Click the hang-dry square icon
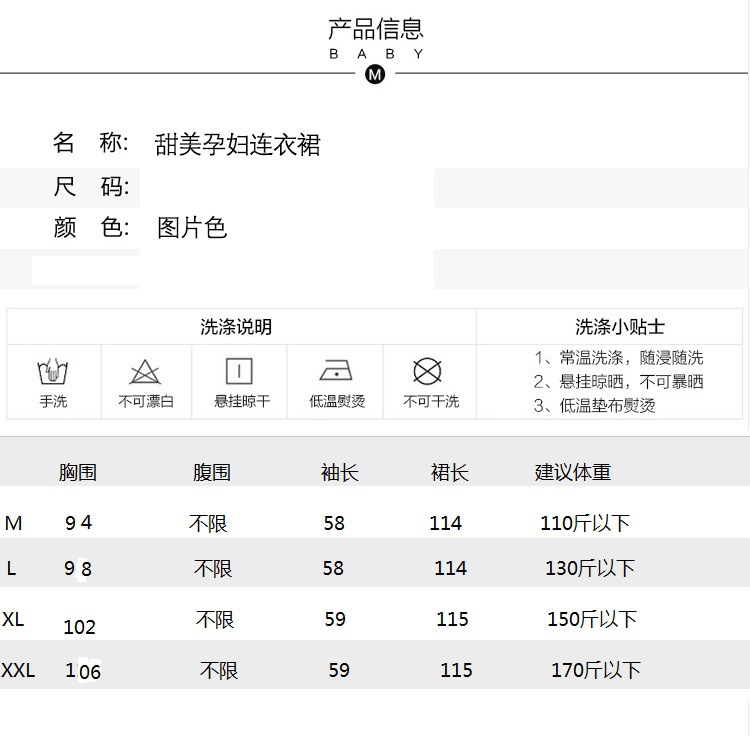 click(239, 371)
